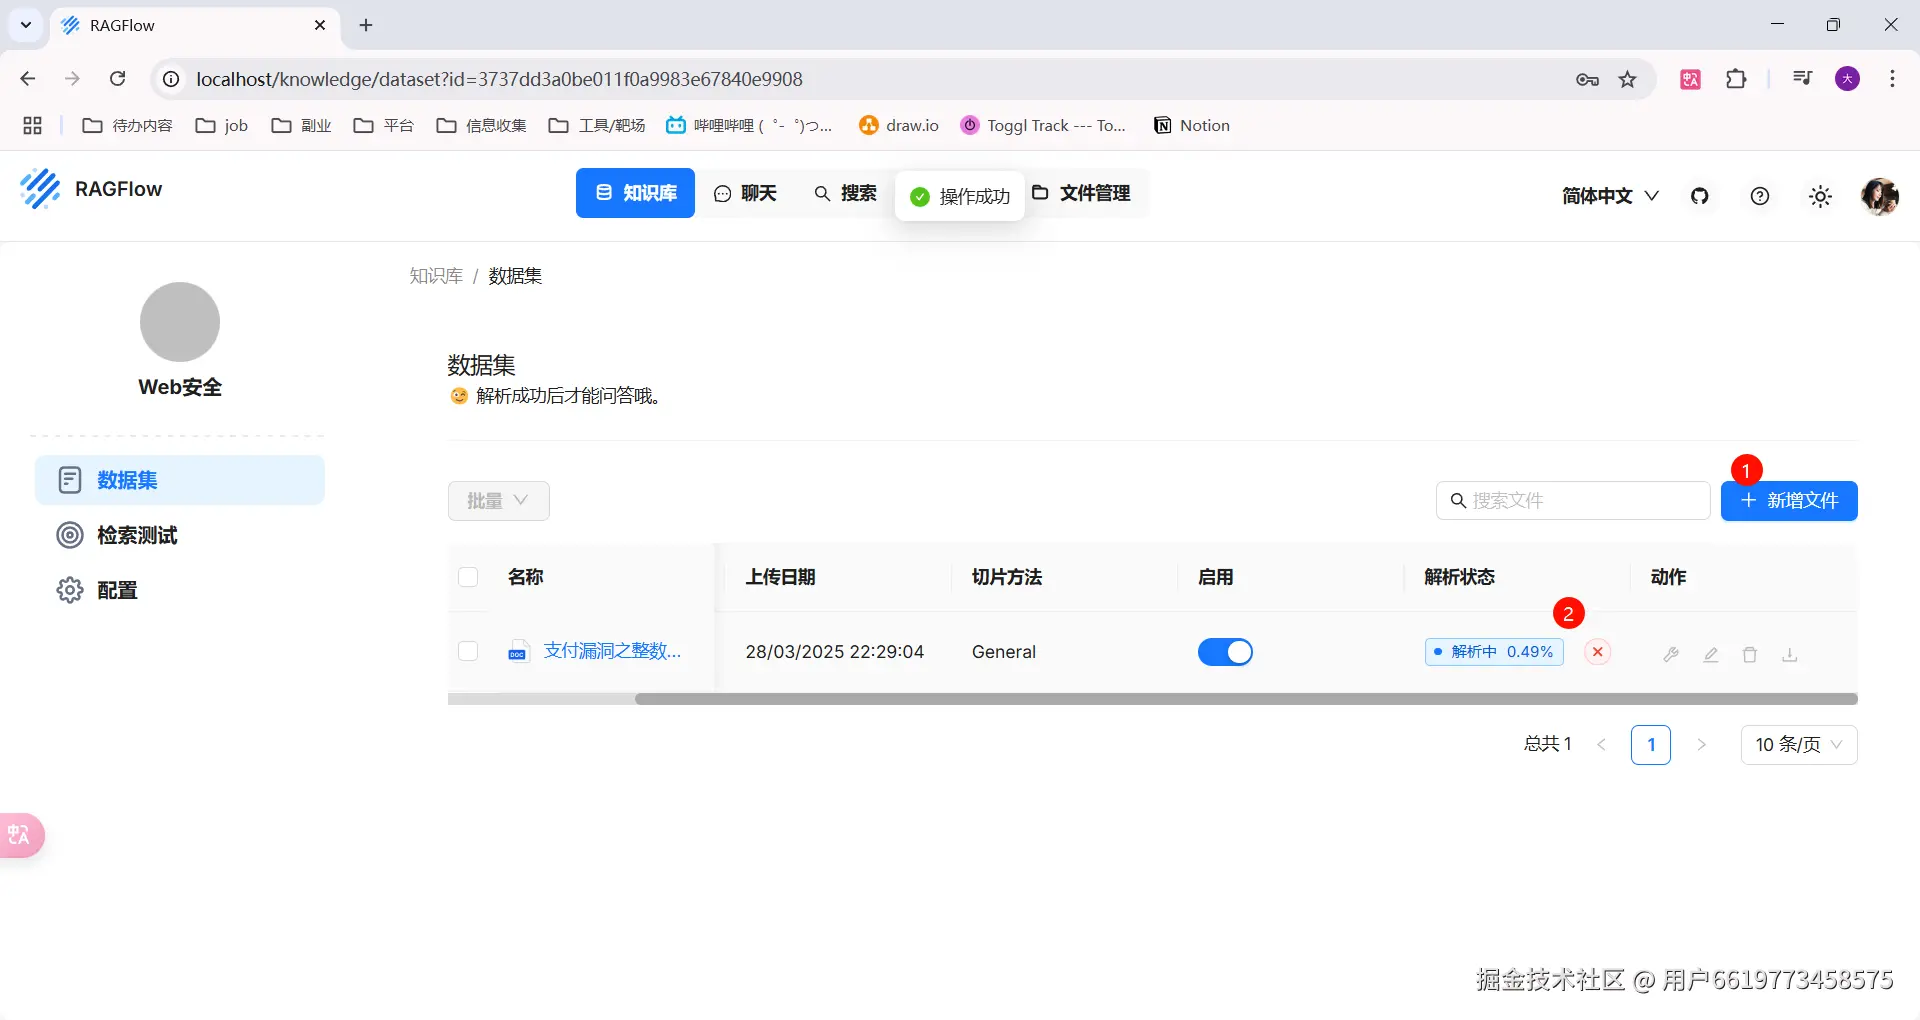Open the browser extensions puzzle icon
The image size is (1920, 1020).
[1737, 79]
